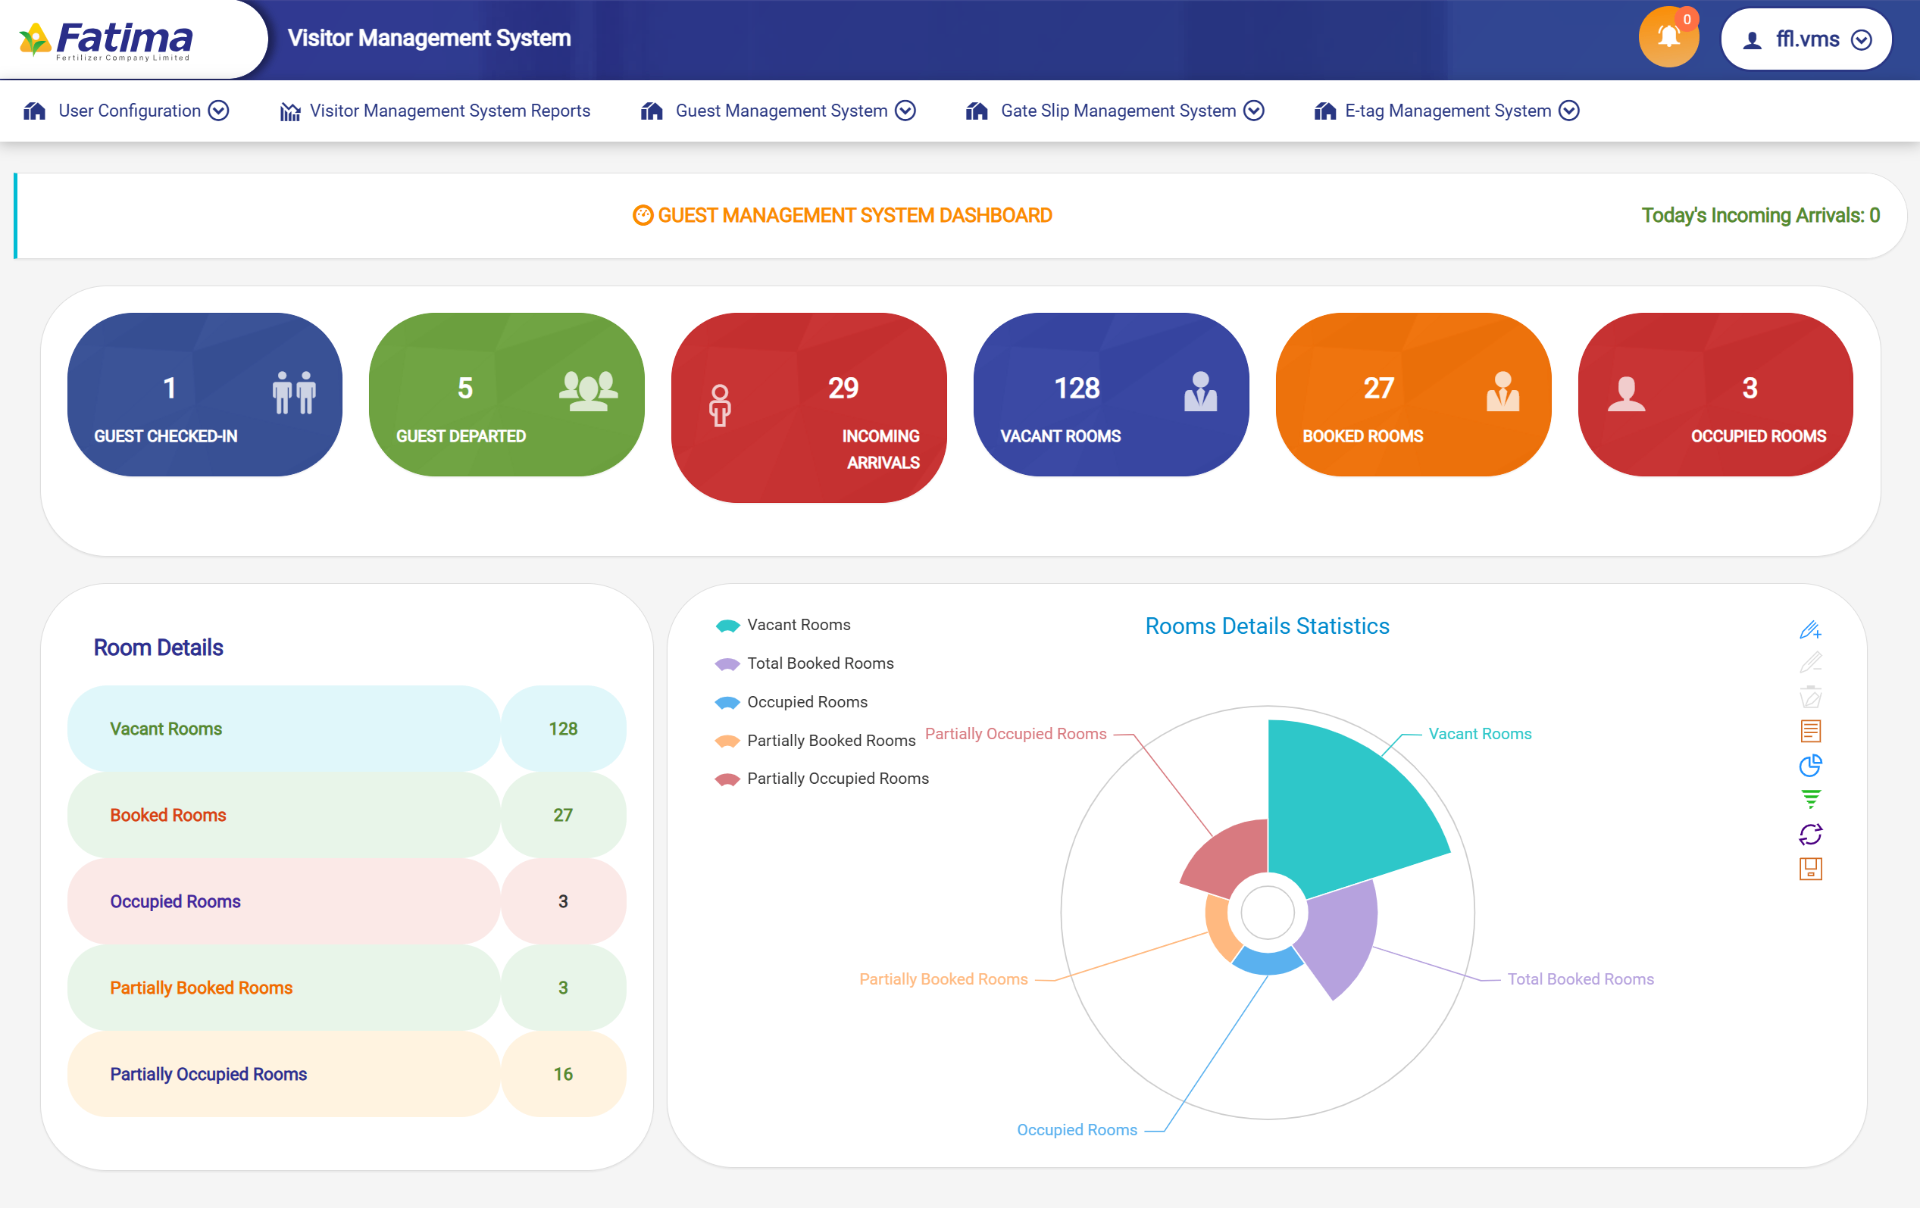Click the draw-brush pencil-plus chart tool
The width and height of the screenshot is (1920, 1208).
click(1810, 629)
